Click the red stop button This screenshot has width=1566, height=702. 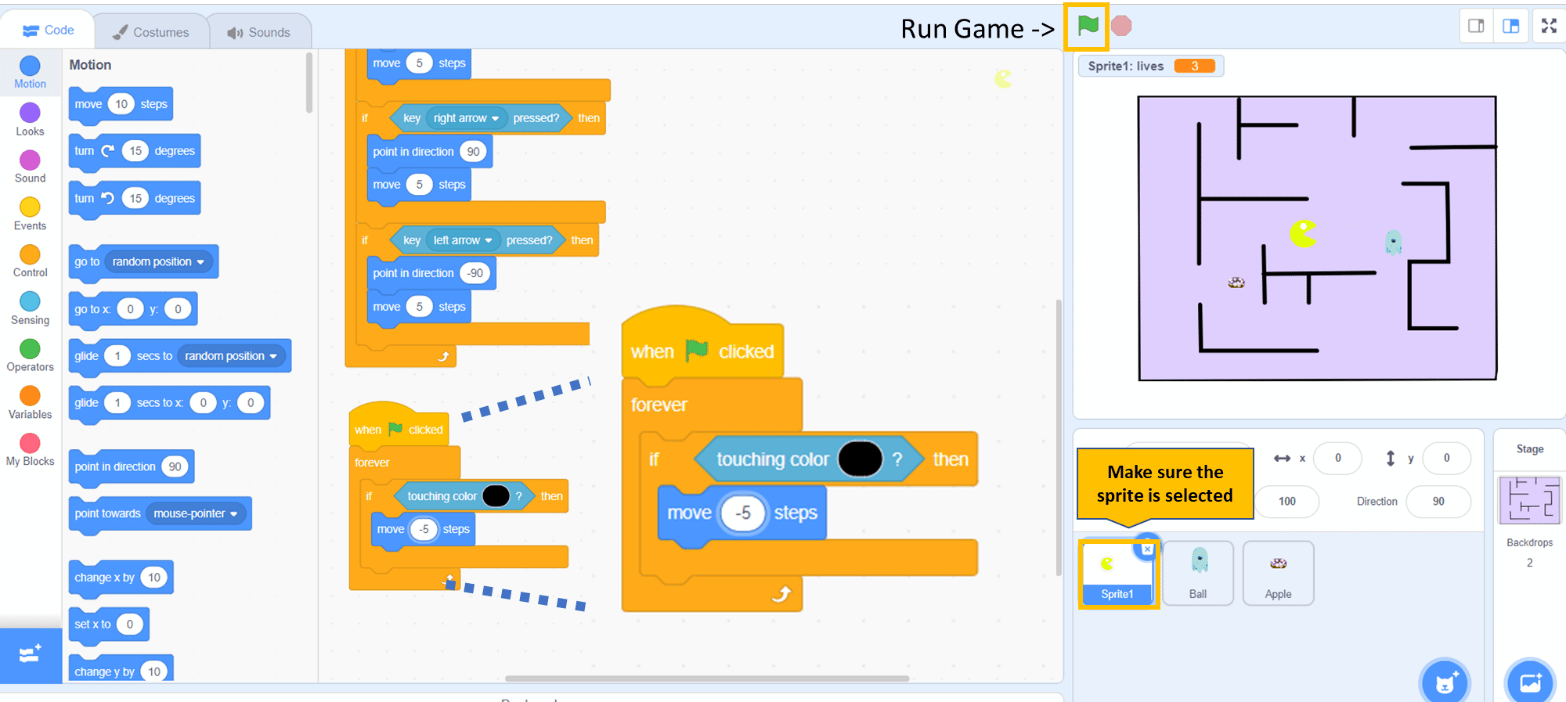coord(1122,26)
